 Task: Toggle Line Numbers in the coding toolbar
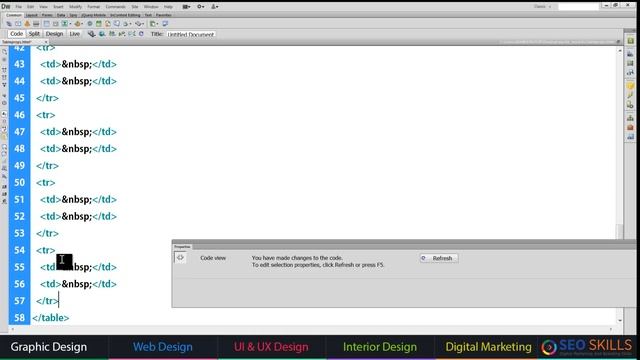[x=4, y=114]
